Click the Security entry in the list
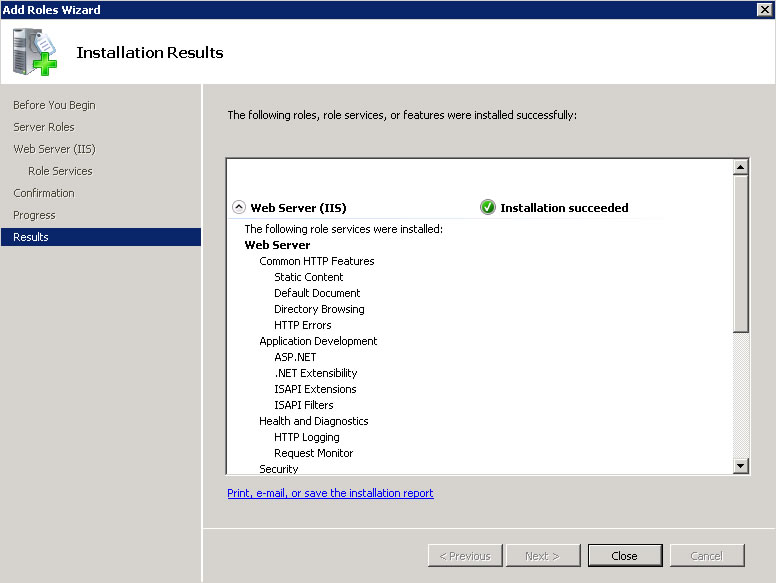 [279, 469]
